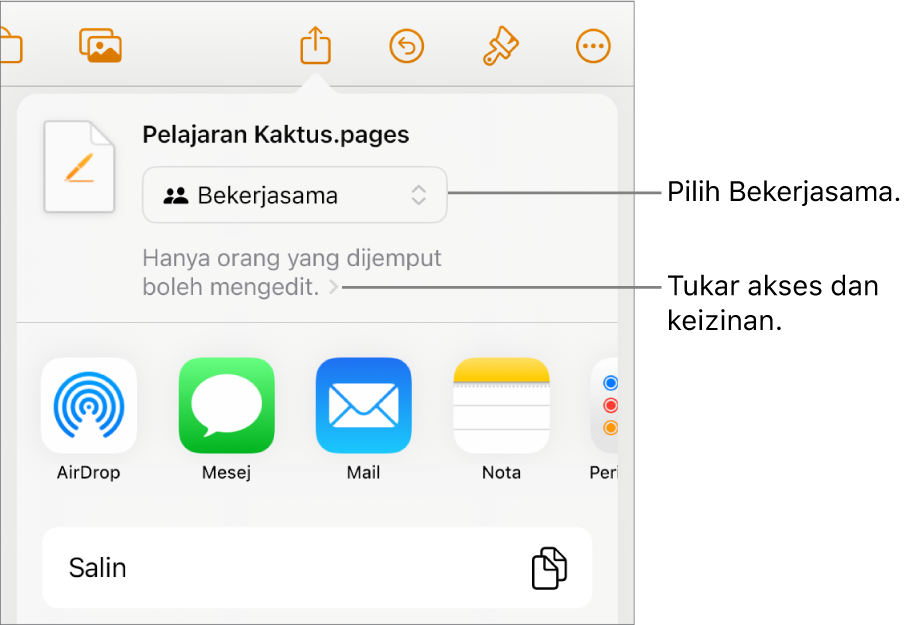The height and width of the screenshot is (625, 913).
Task: Select the Peringatan reminders app icon
Action: pos(604,405)
